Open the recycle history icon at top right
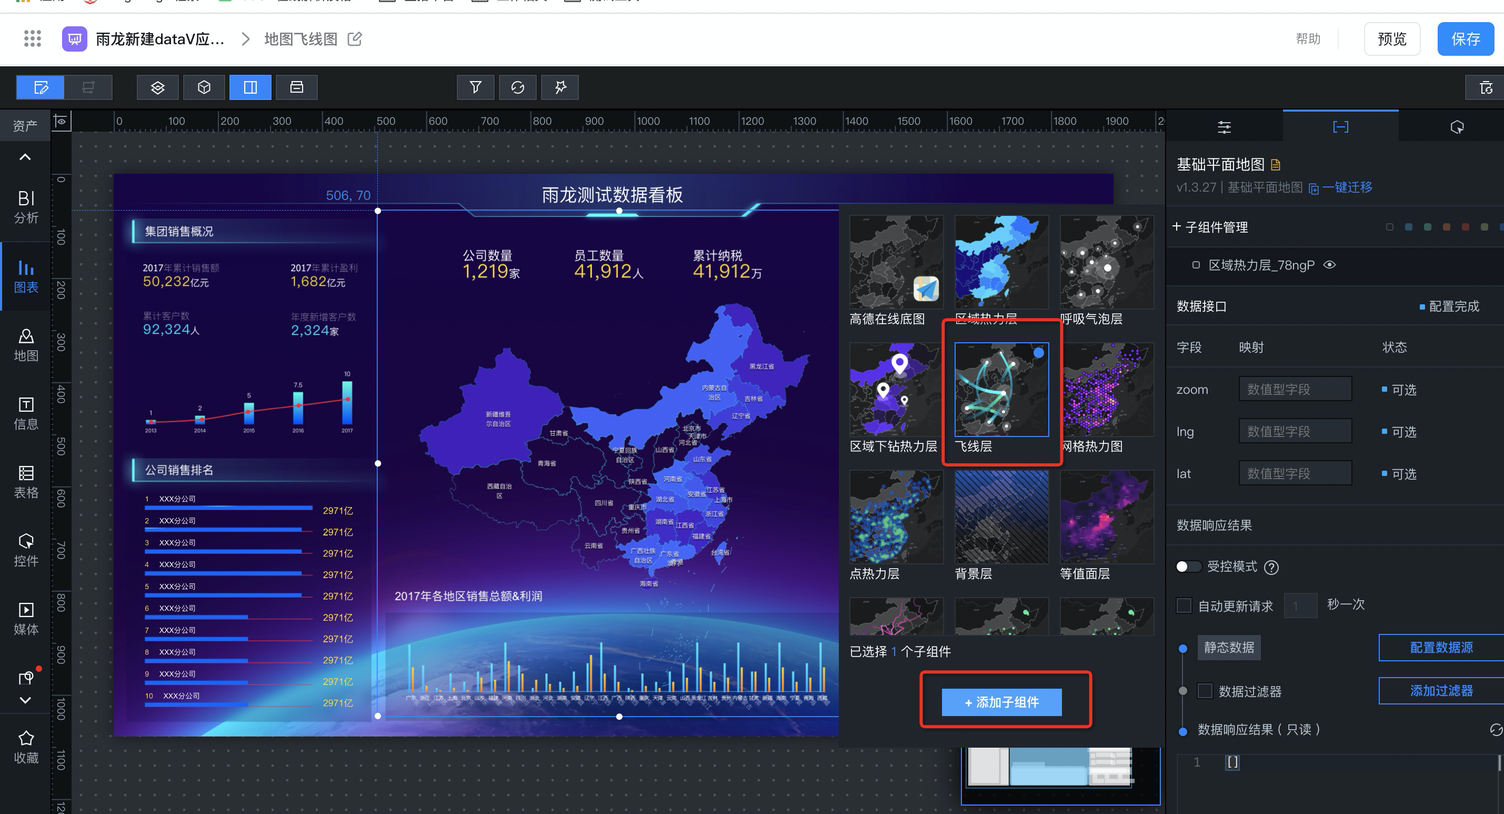The height and width of the screenshot is (814, 1504). pos(1486,88)
